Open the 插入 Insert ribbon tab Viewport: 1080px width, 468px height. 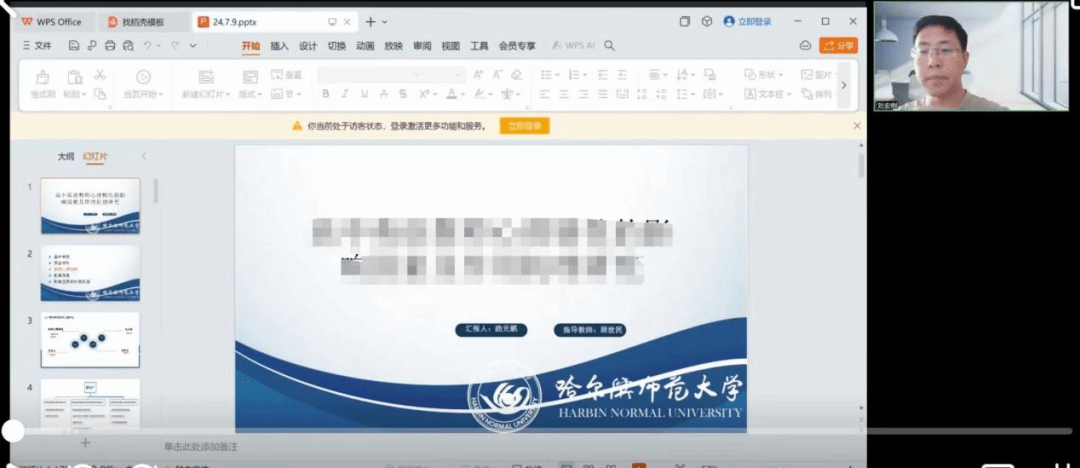point(279,46)
